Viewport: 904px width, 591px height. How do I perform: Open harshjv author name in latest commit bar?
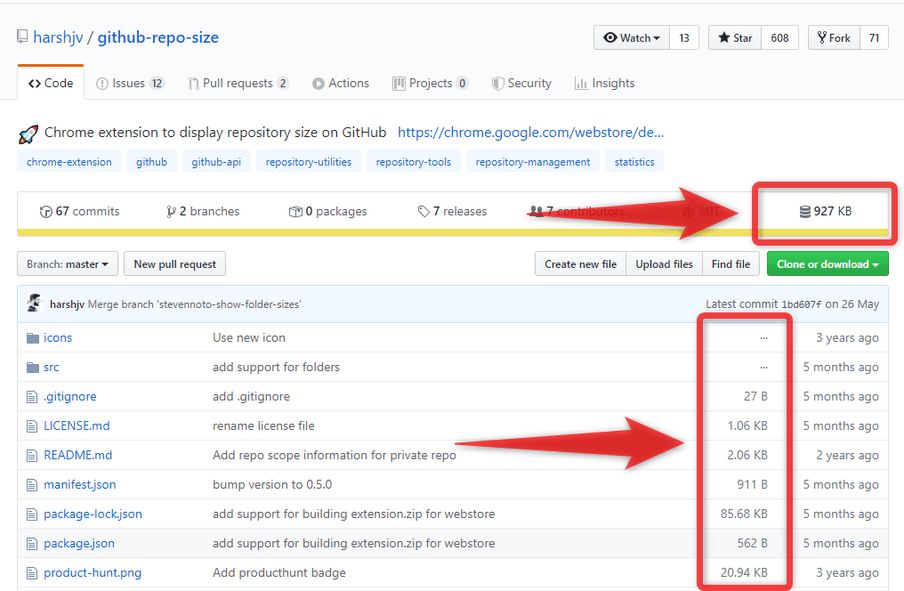point(67,304)
